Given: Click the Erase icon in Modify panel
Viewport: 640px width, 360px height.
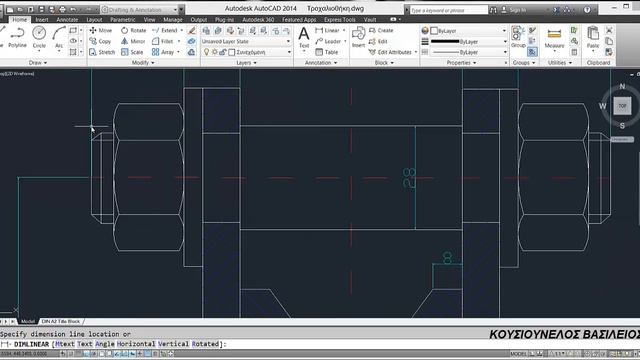Looking at the screenshot, I should point(191,30).
